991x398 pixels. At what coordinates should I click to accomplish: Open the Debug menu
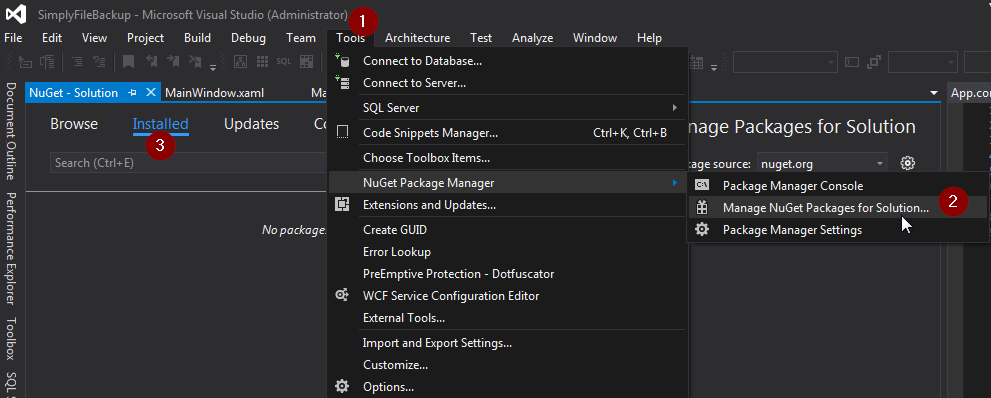(x=248, y=38)
